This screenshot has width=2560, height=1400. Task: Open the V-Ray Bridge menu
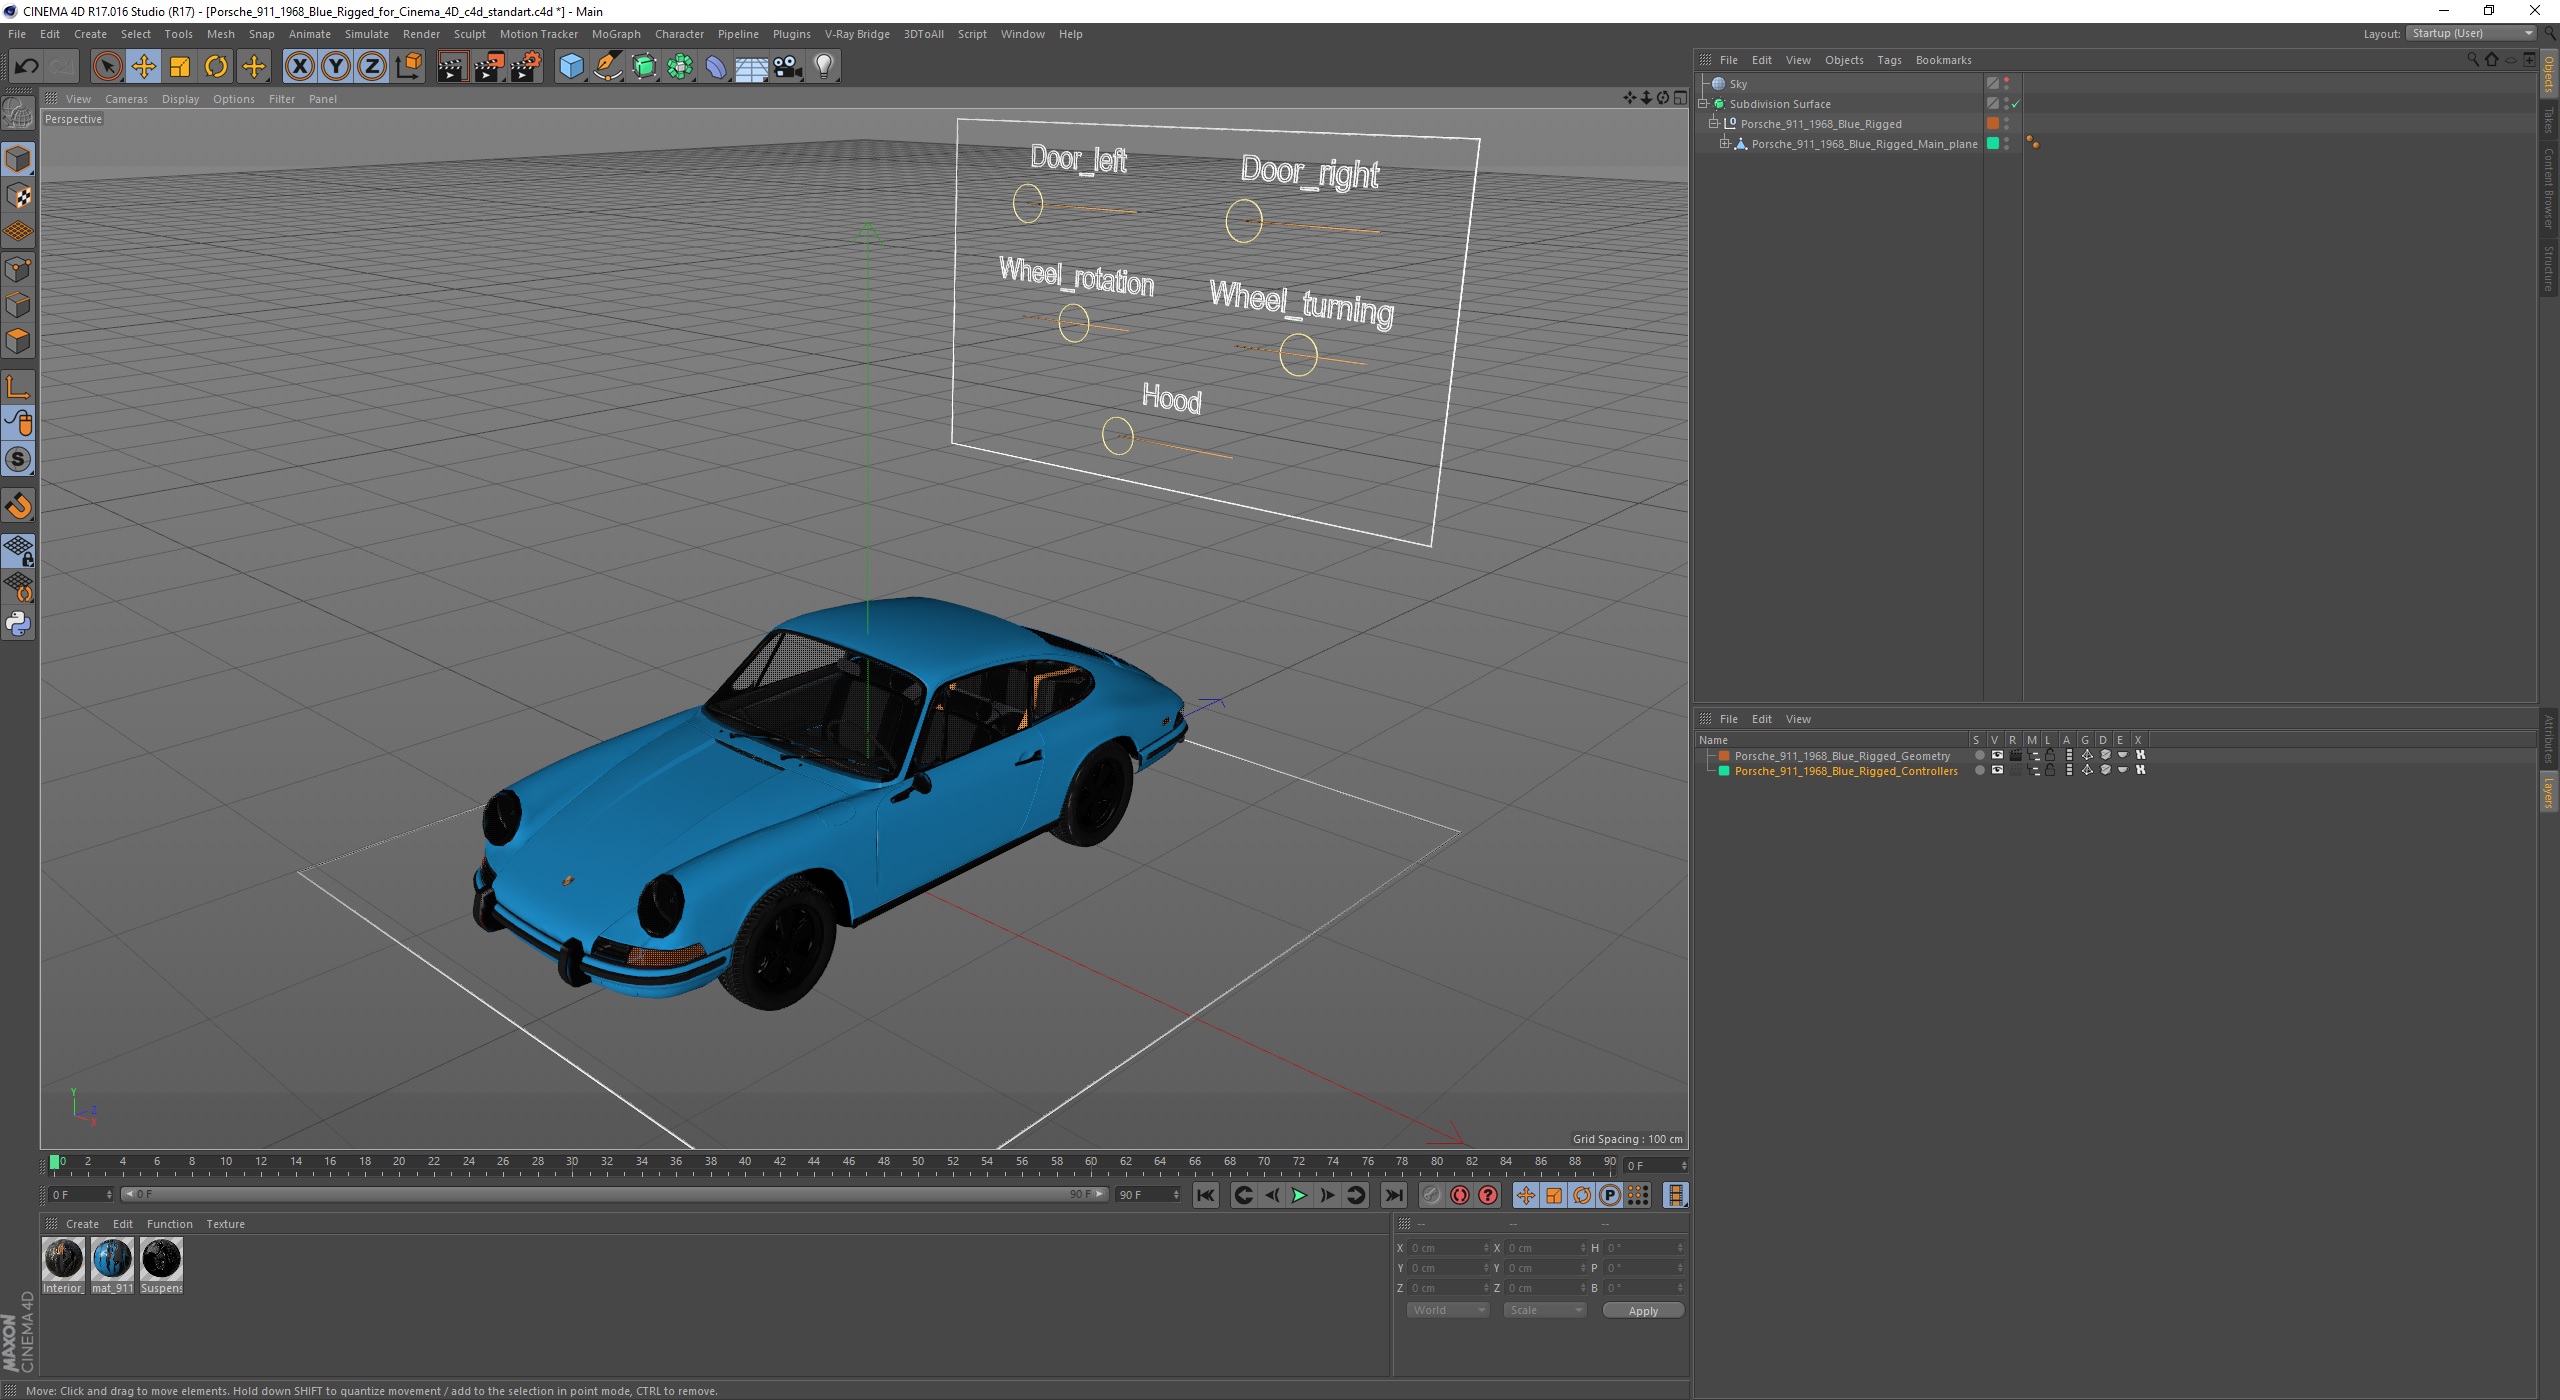pyautogui.click(x=857, y=34)
